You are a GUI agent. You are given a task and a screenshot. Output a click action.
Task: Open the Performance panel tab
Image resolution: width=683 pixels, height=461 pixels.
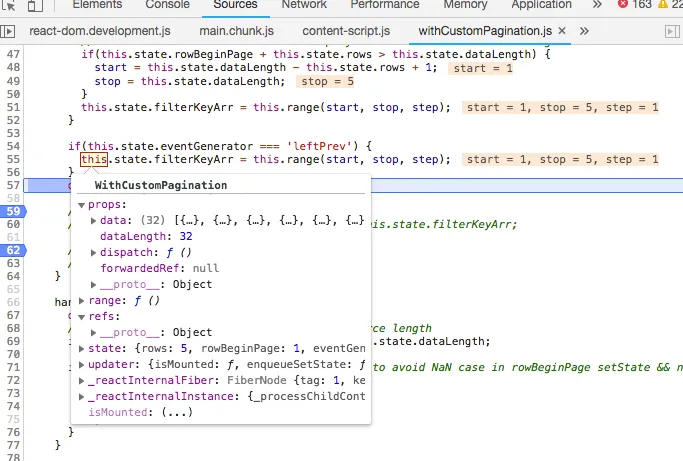coord(385,4)
